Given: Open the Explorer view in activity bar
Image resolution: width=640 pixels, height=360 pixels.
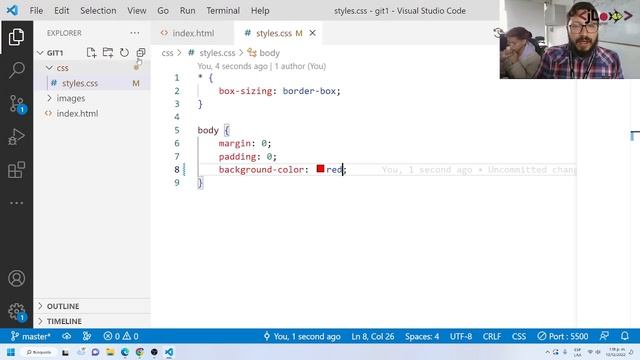Looking at the screenshot, I should pyautogui.click(x=16, y=37).
